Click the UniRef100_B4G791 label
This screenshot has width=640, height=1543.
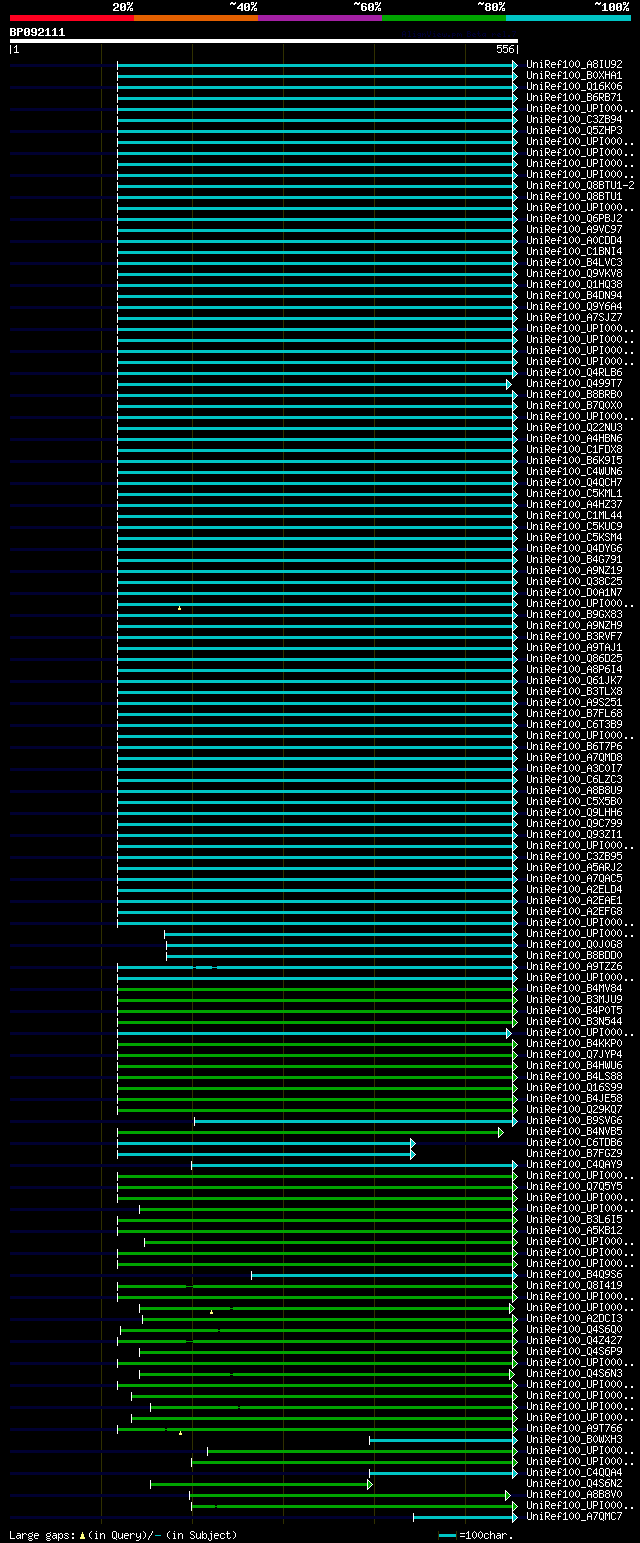tap(574, 560)
